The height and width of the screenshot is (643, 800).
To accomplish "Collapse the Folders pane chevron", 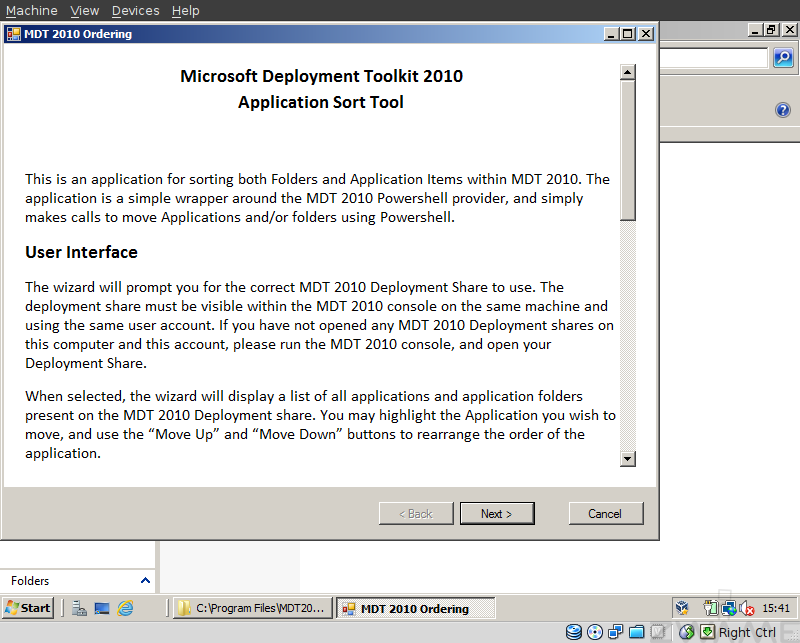I will click(145, 580).
